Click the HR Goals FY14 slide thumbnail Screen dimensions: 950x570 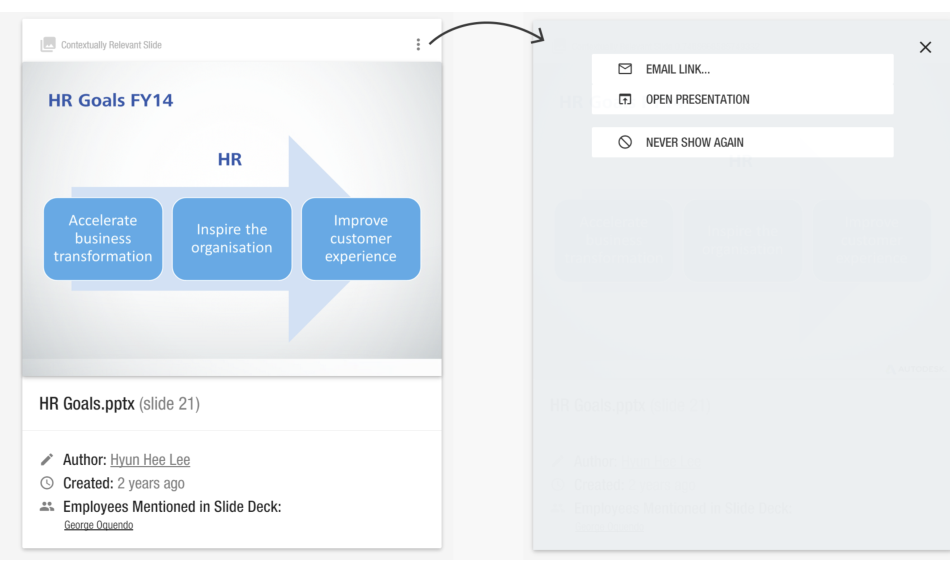point(232,219)
